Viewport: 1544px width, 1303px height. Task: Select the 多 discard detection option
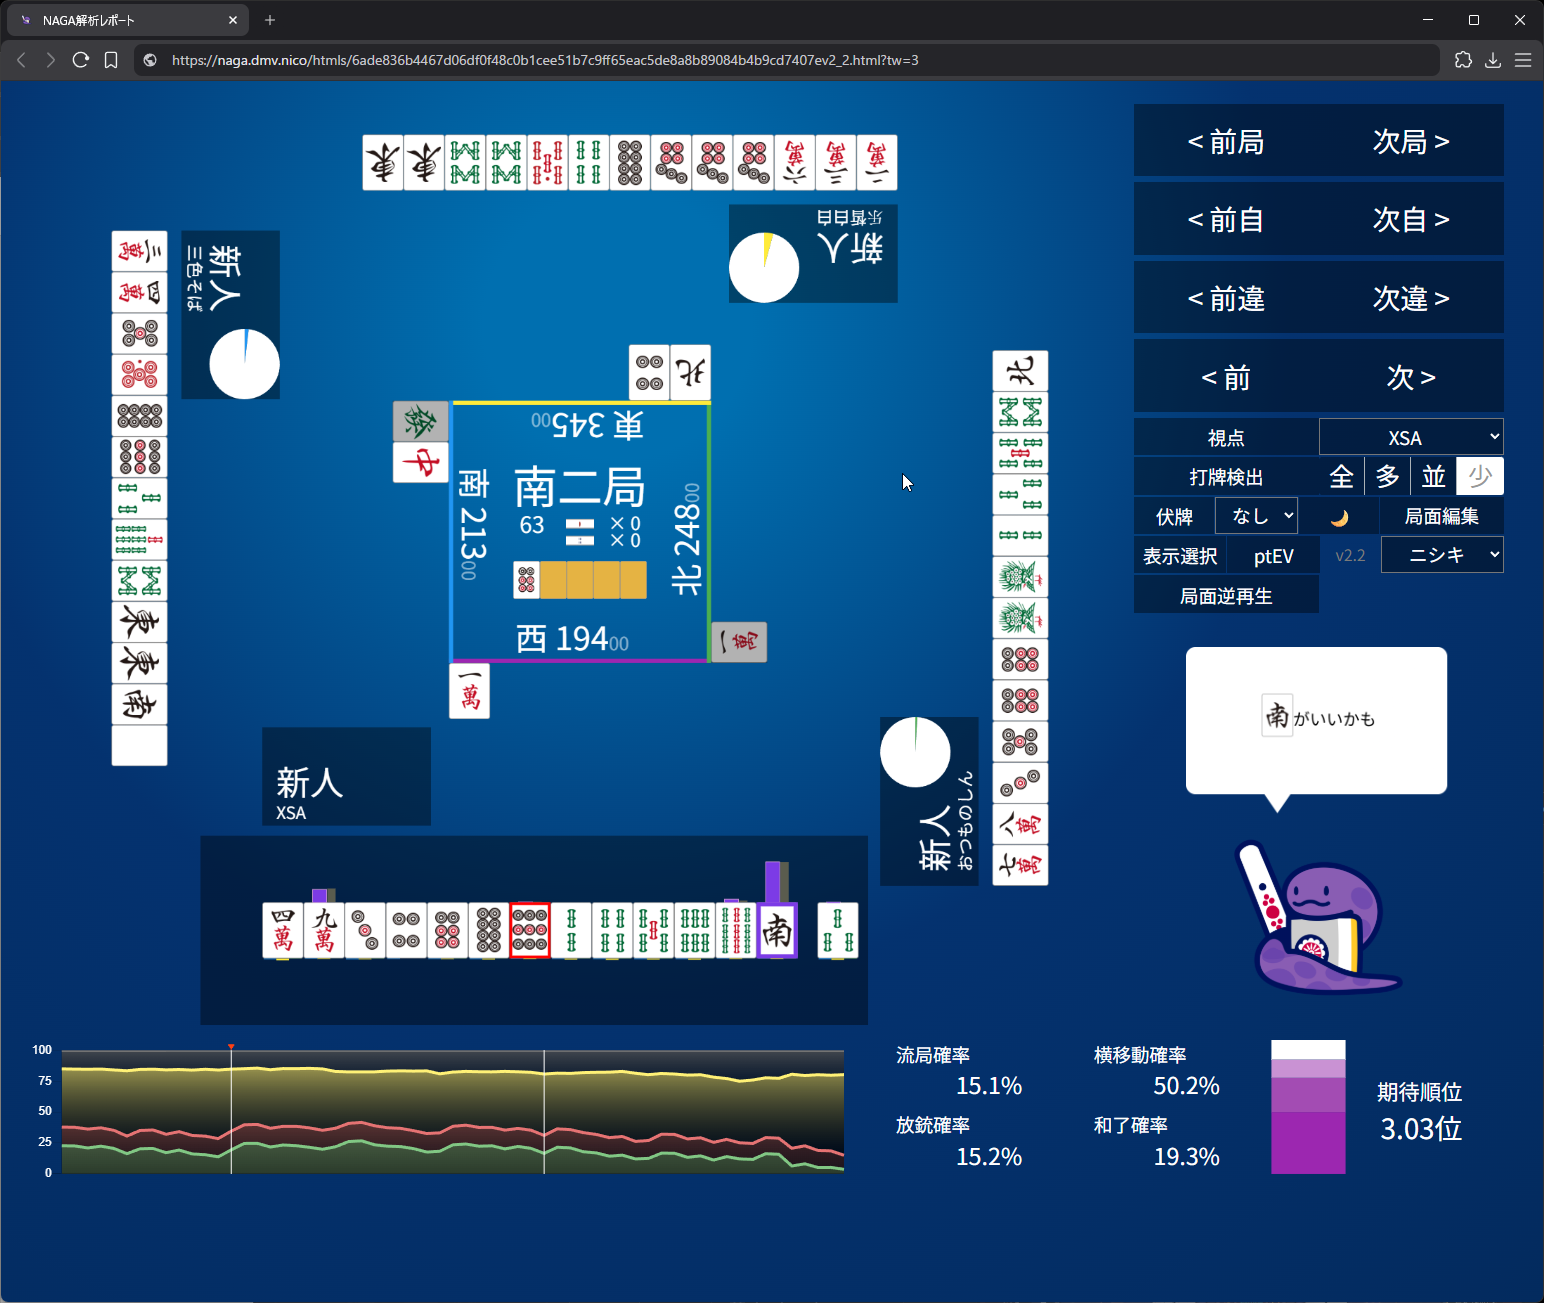(x=1387, y=477)
